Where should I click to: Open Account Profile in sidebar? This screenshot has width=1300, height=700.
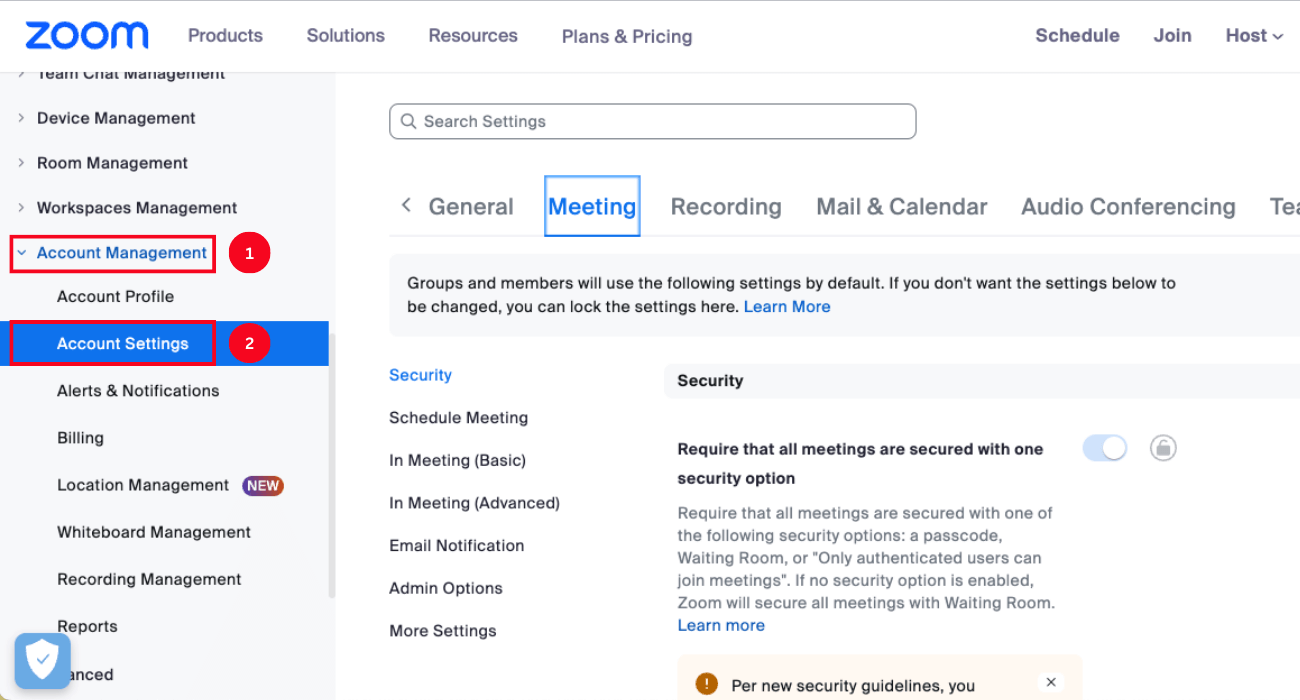coord(115,296)
